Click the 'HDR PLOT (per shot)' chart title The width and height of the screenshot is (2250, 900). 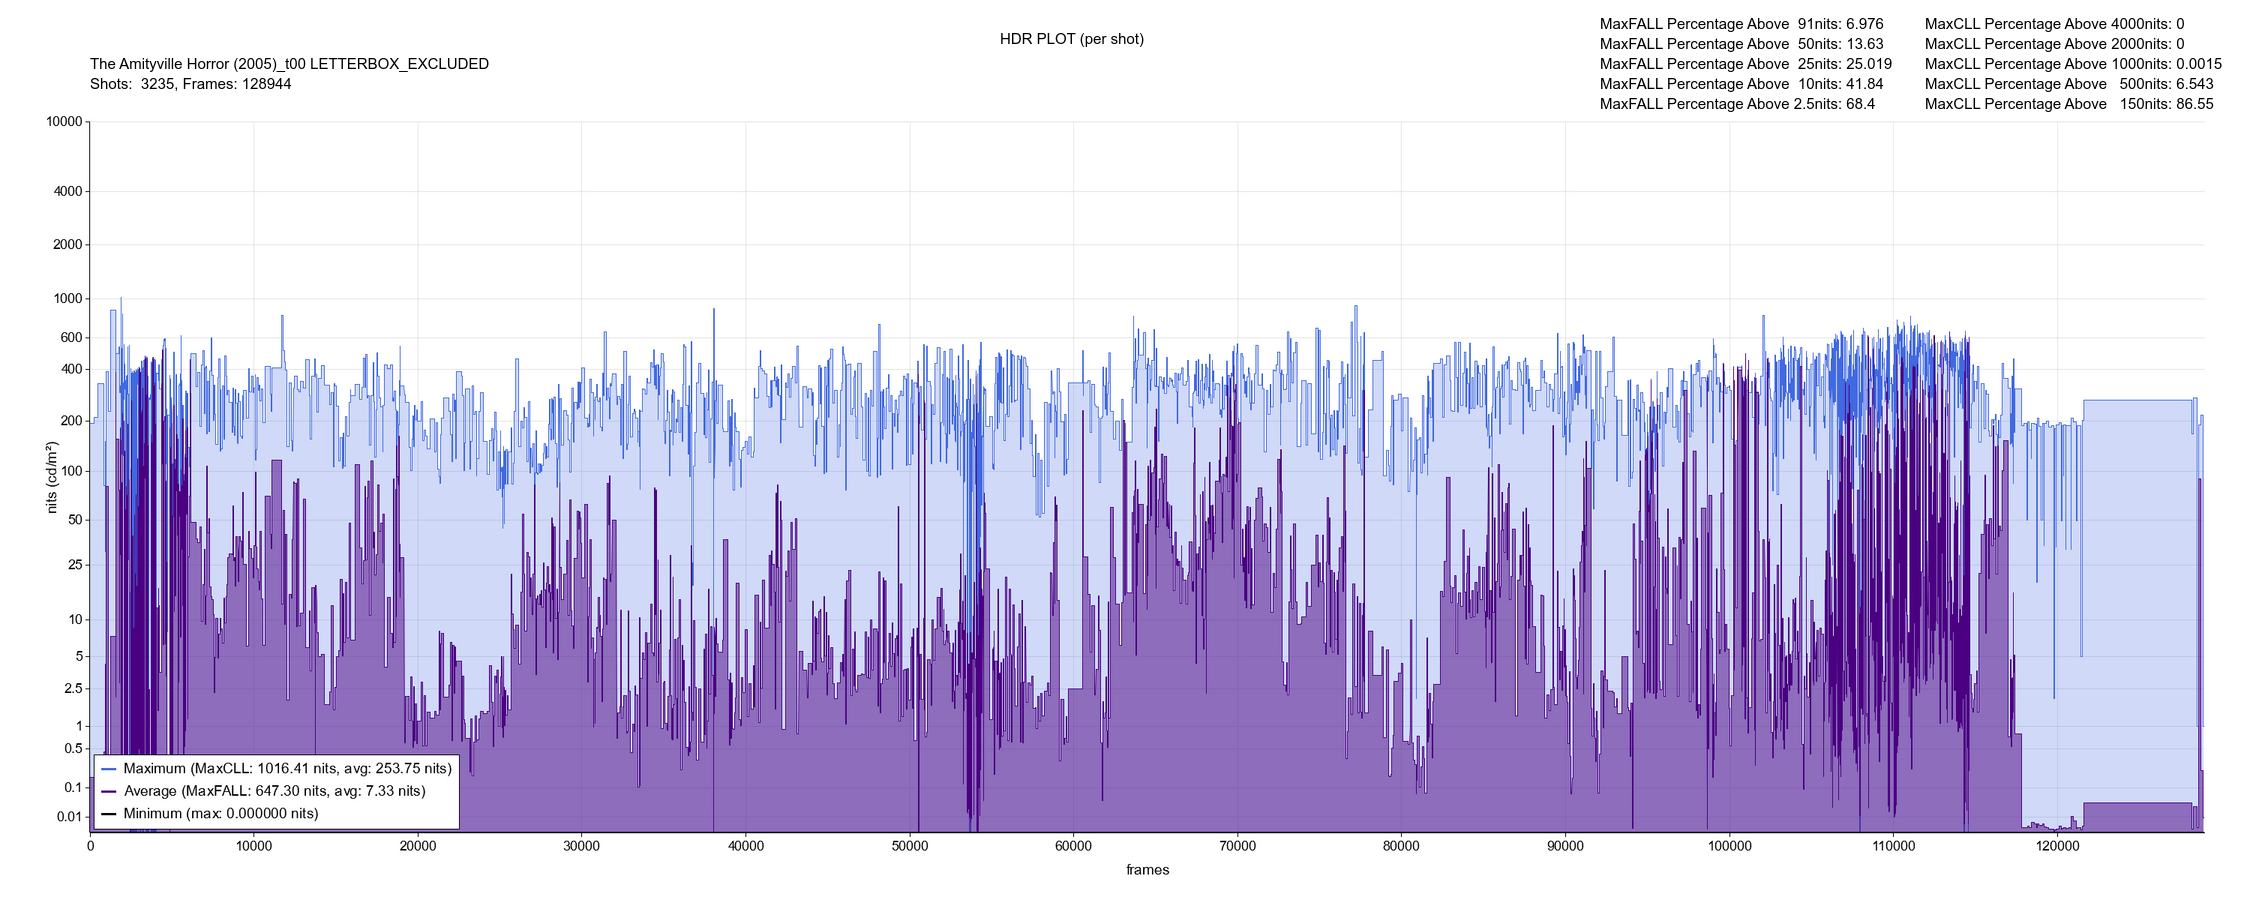(1071, 39)
